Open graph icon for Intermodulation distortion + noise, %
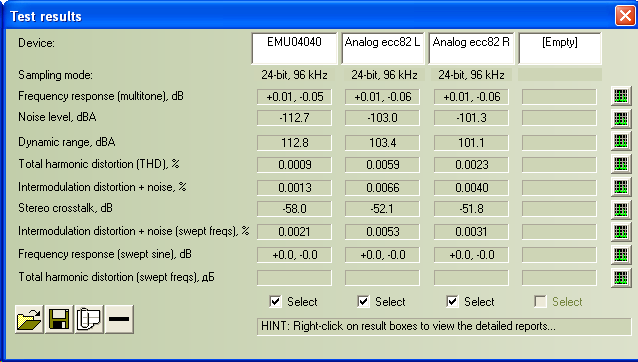This screenshot has height=362, width=638. pos(621,187)
